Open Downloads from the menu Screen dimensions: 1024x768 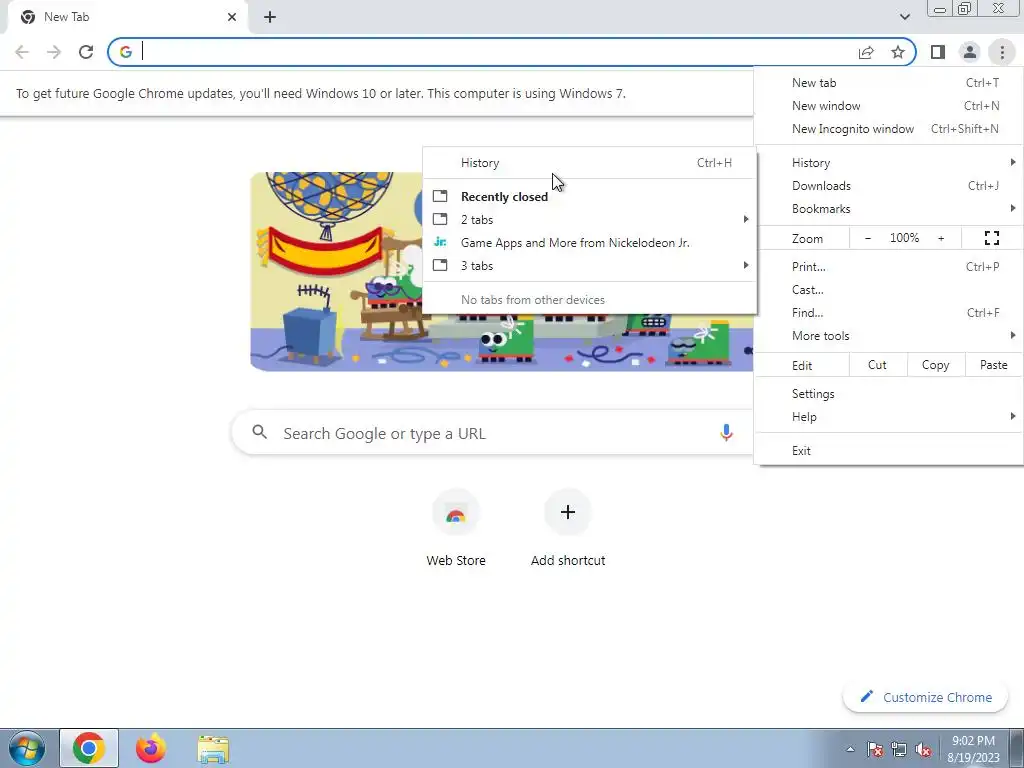point(888,185)
